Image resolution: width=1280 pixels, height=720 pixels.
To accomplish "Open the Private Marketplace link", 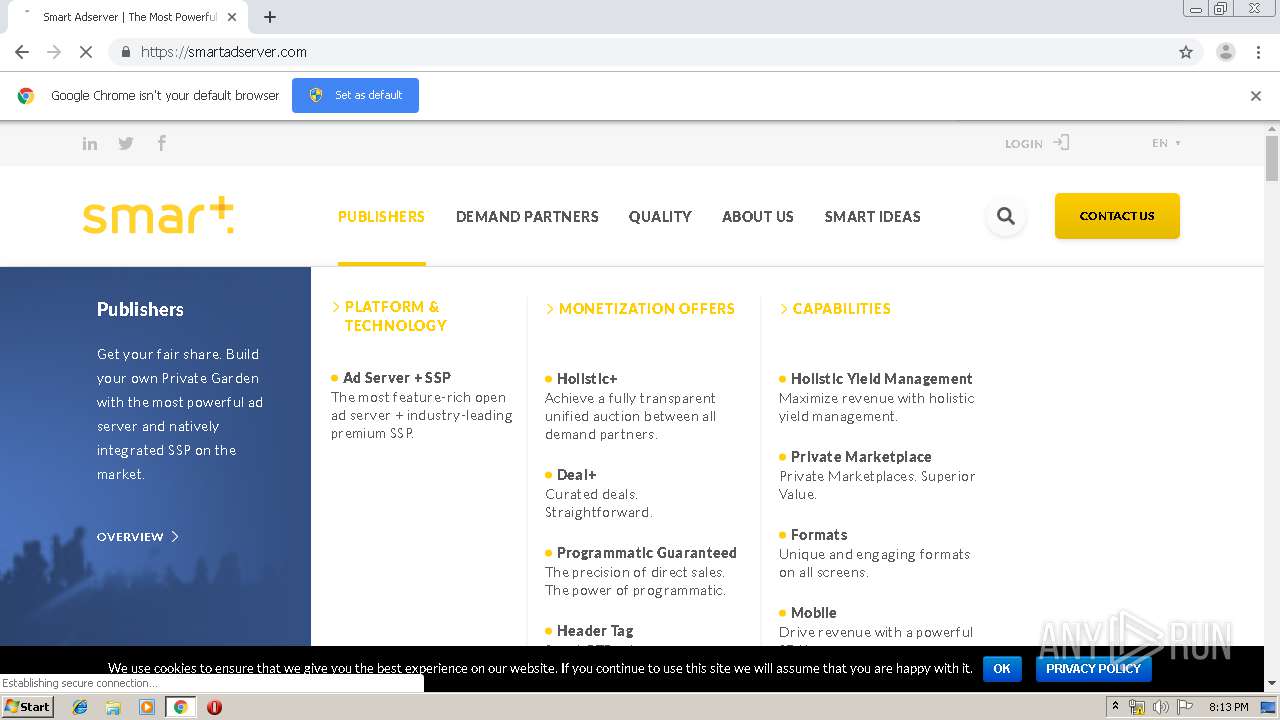I will coord(861,457).
